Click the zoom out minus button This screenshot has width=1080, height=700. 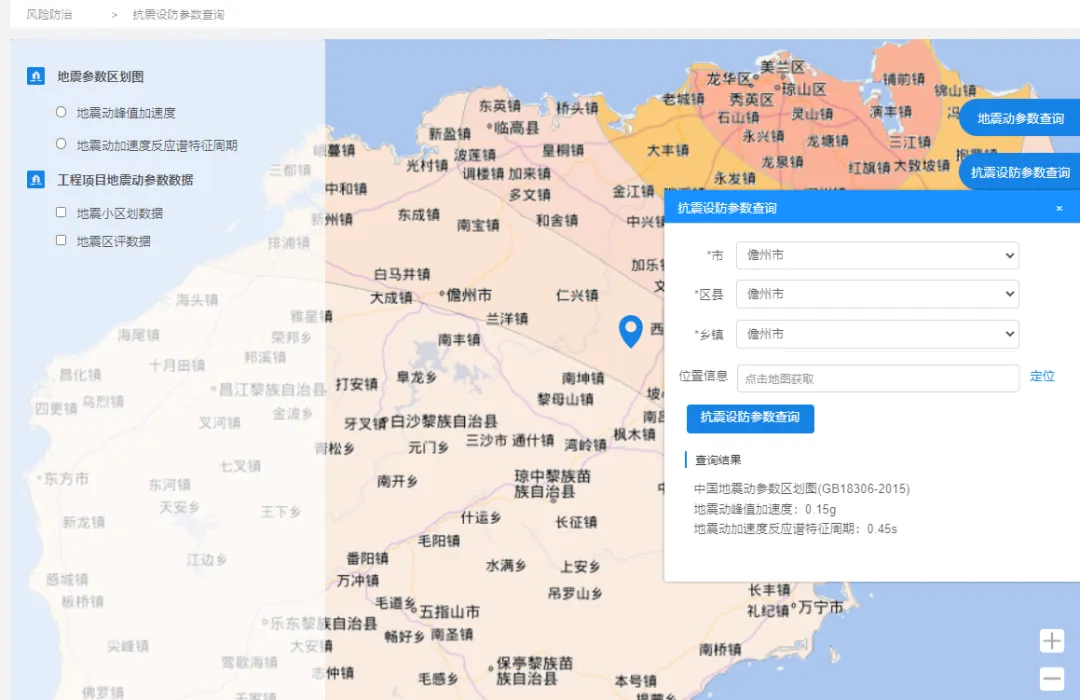[1051, 679]
